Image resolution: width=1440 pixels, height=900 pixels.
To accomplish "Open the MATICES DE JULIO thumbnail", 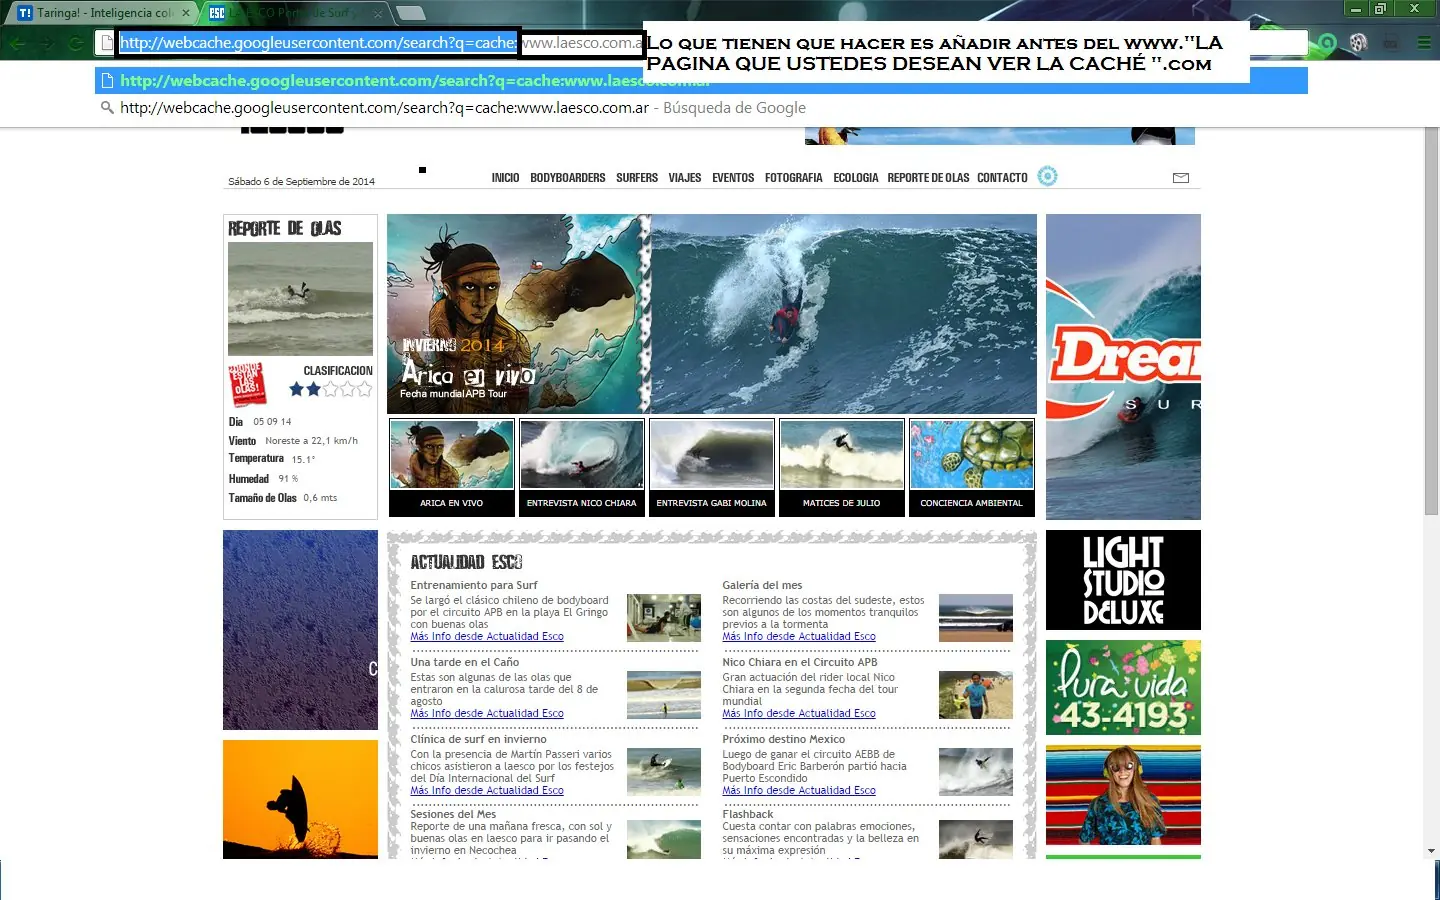I will pyautogui.click(x=842, y=467).
